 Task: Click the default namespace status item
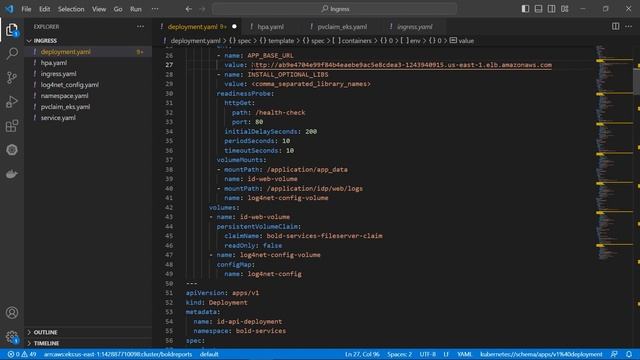(209, 354)
